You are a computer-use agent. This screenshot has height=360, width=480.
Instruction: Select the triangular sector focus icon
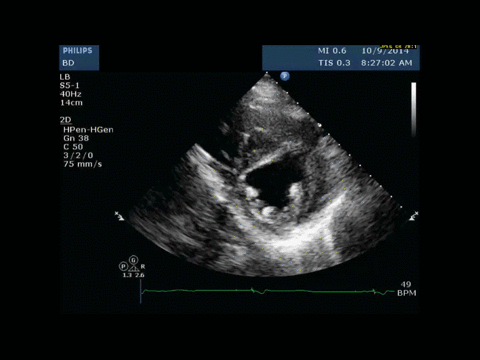[x=134, y=269]
